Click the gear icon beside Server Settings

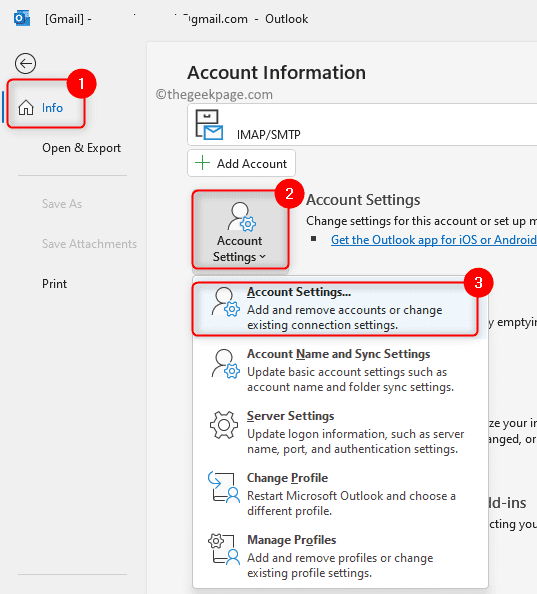click(224, 425)
